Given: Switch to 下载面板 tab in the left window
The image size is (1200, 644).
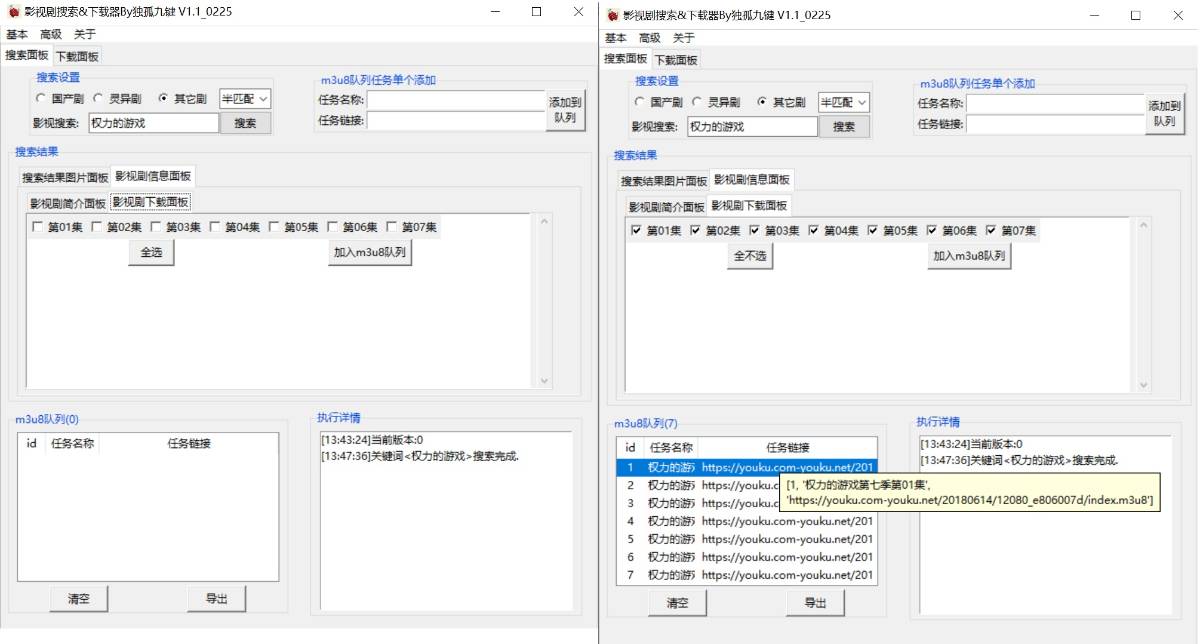Looking at the screenshot, I should (x=77, y=57).
